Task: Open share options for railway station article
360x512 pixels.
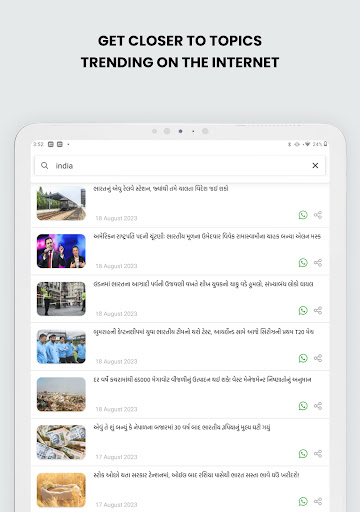Action: (318, 215)
